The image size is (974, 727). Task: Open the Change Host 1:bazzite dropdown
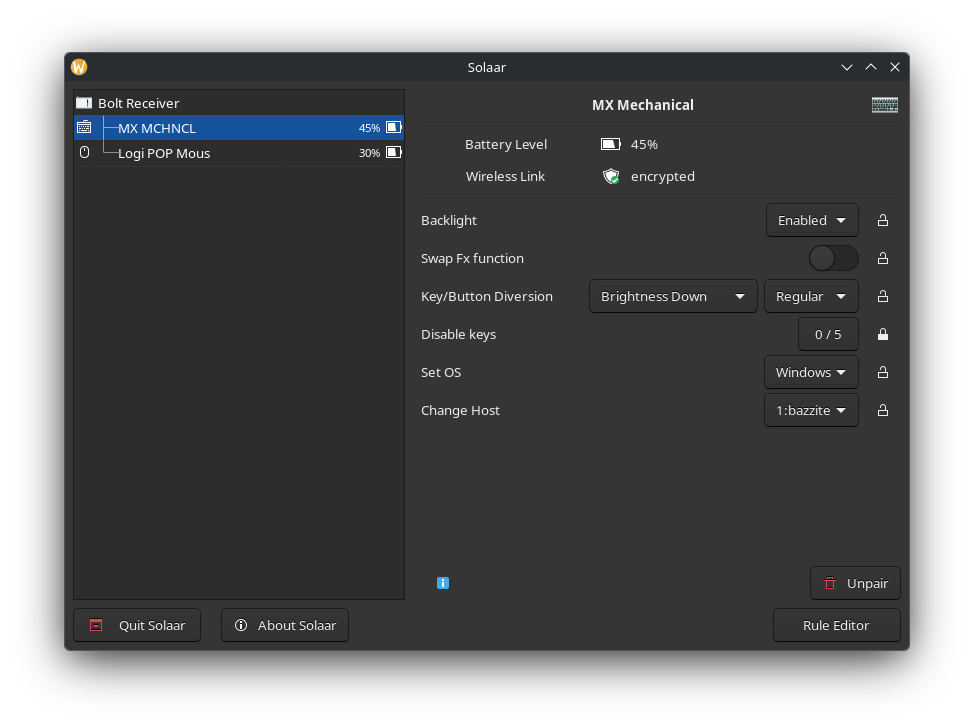[811, 410]
